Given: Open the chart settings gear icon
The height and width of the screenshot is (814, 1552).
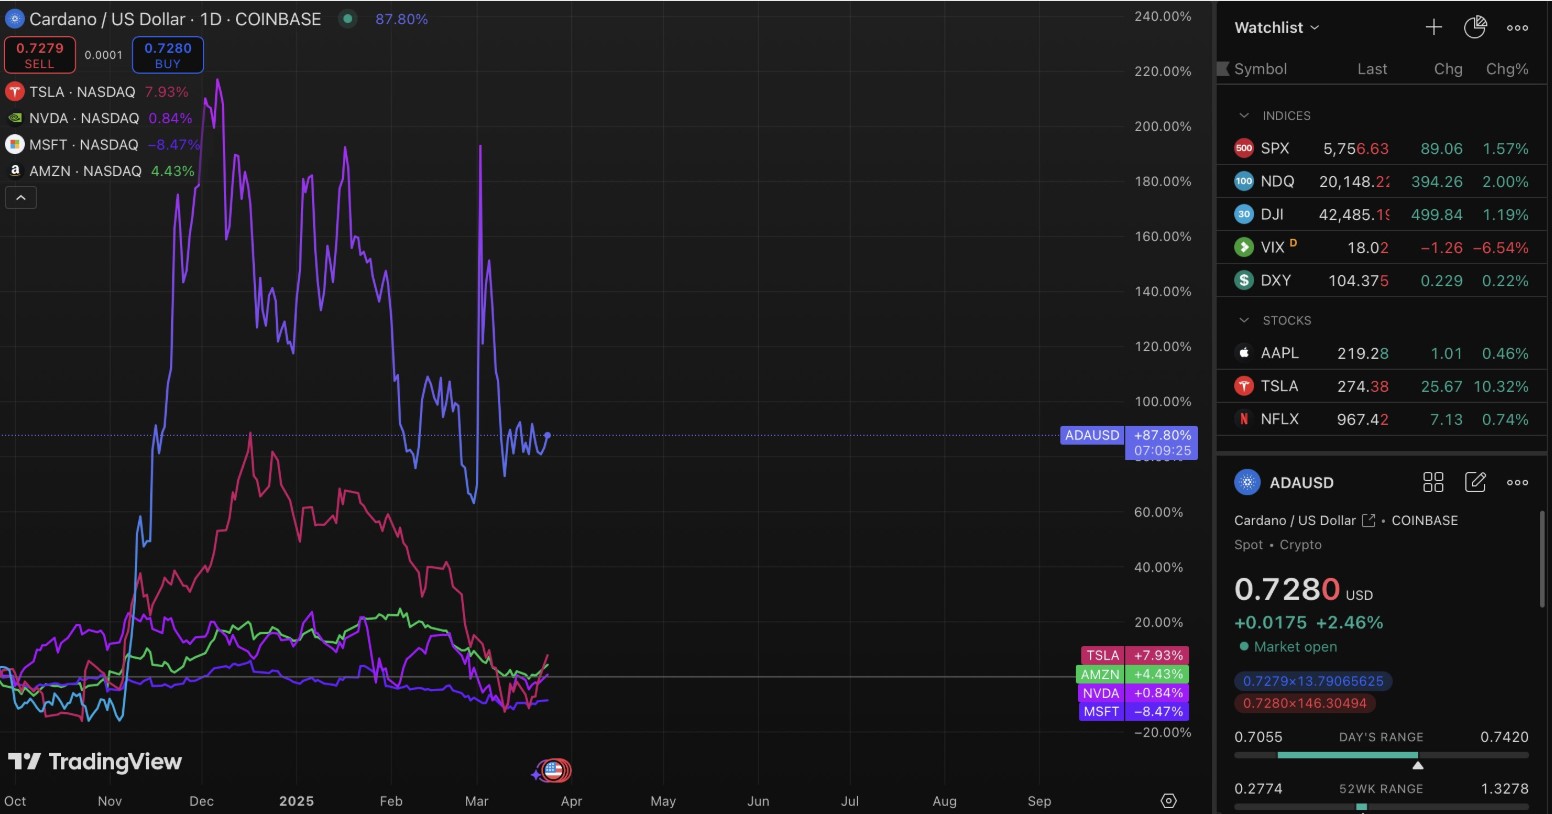Looking at the screenshot, I should click(x=1169, y=801).
